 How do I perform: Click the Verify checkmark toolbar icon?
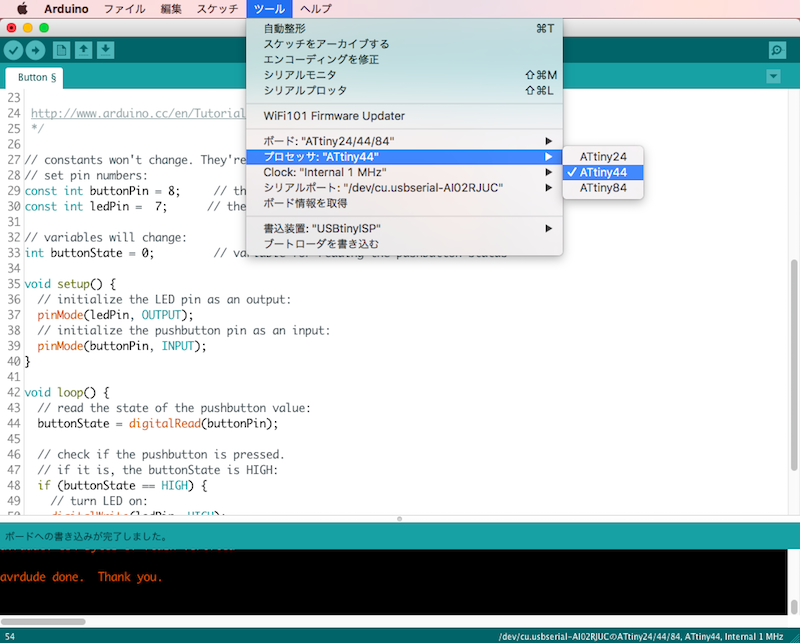point(14,50)
